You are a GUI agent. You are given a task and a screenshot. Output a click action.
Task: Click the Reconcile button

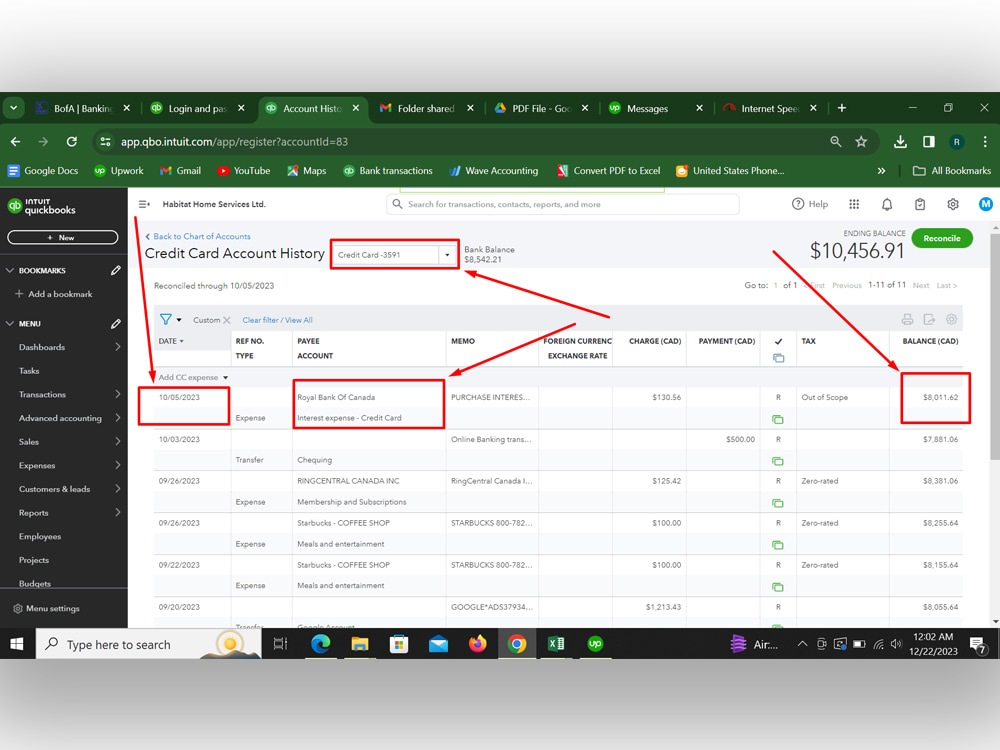(x=941, y=238)
